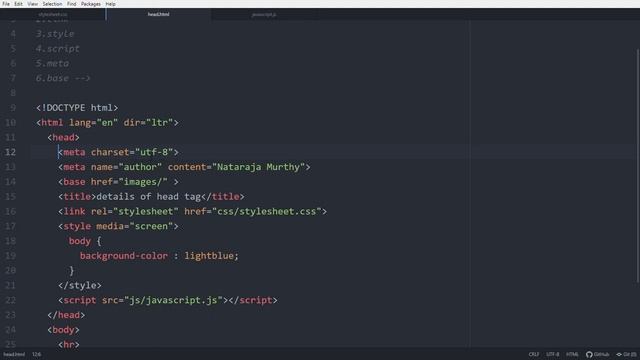Open the Selection menu
The image size is (640, 360).
click(x=52, y=4)
